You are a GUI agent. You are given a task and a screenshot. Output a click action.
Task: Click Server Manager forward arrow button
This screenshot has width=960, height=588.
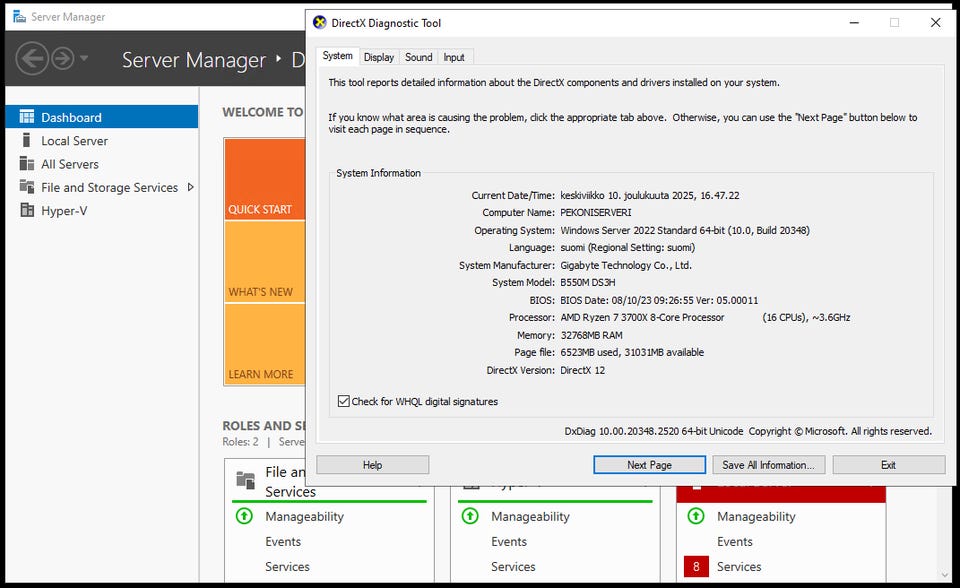[x=62, y=59]
